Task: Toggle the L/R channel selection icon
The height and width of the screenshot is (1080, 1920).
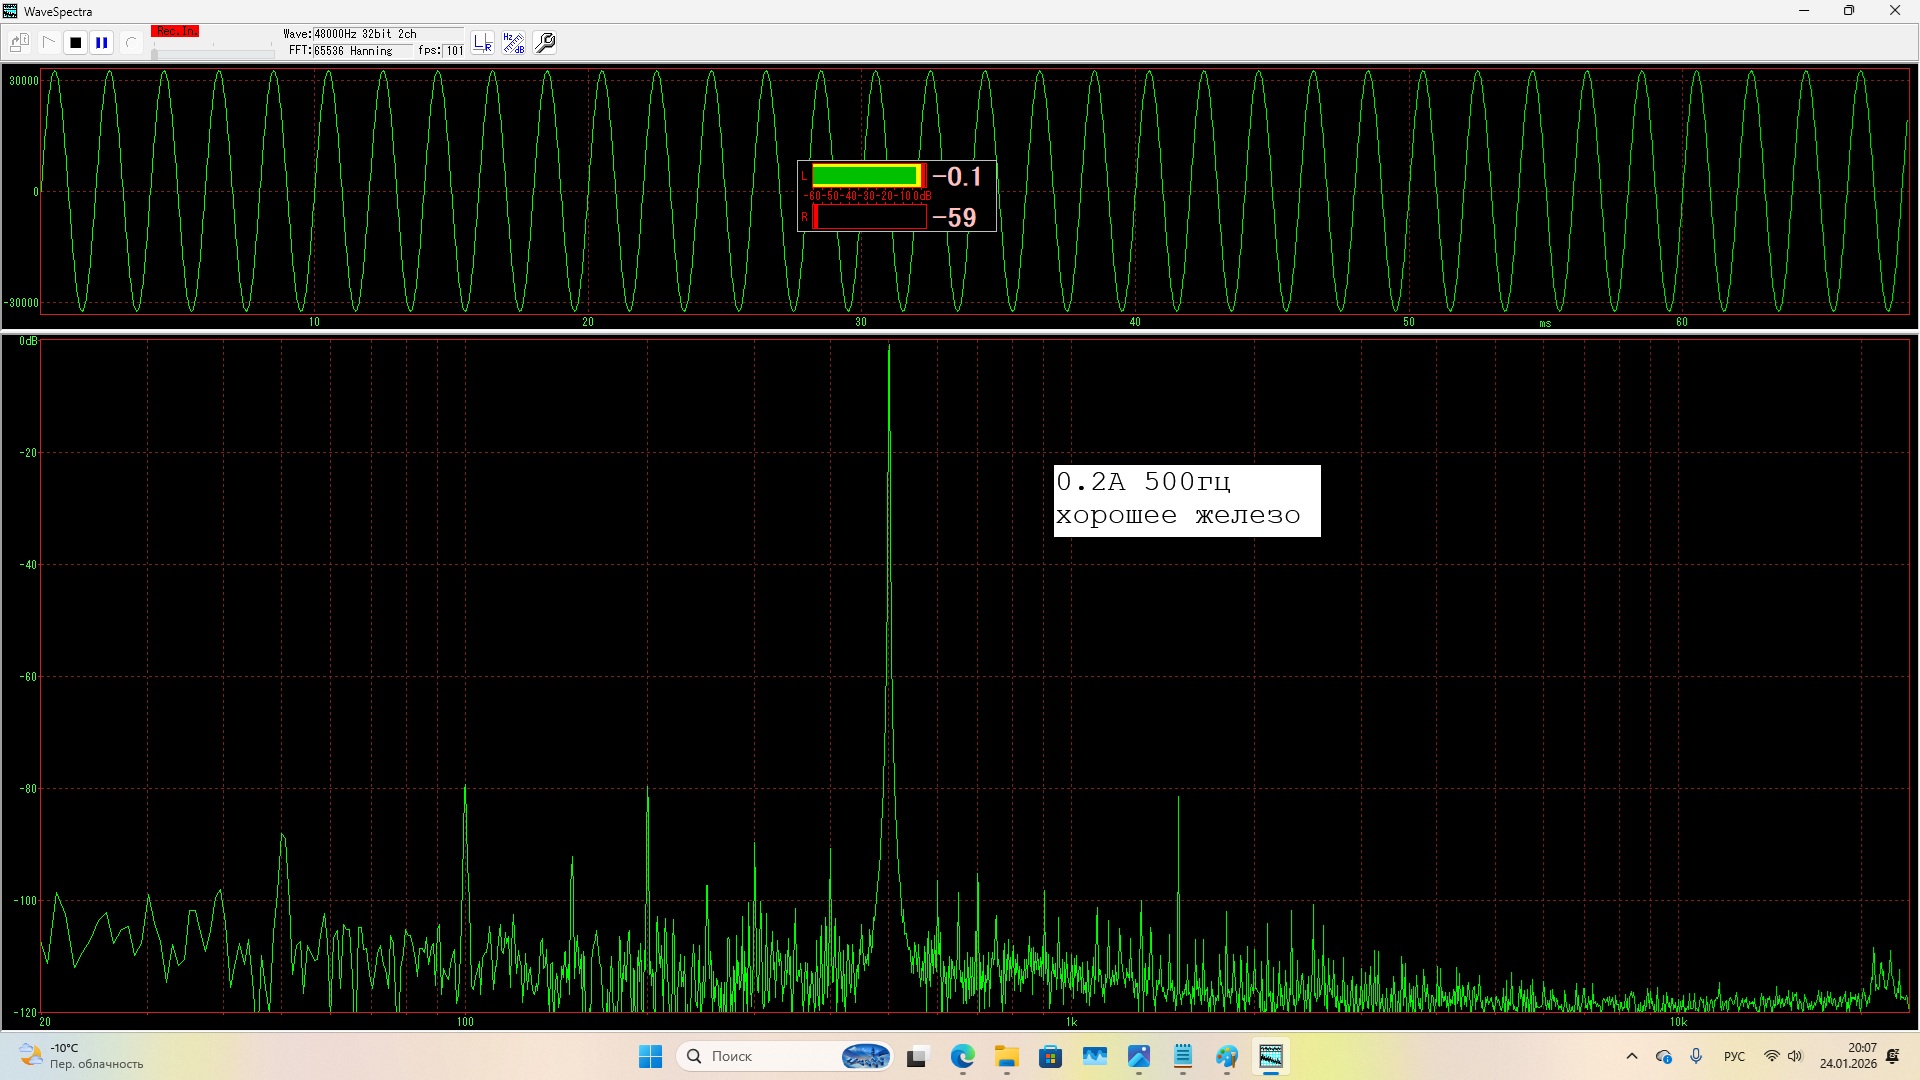Action: pos(483,43)
